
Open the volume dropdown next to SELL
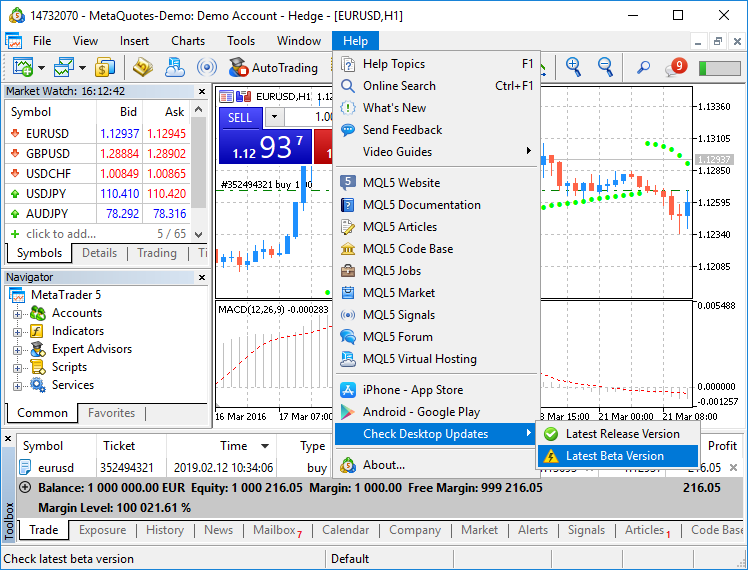pyautogui.click(x=274, y=116)
